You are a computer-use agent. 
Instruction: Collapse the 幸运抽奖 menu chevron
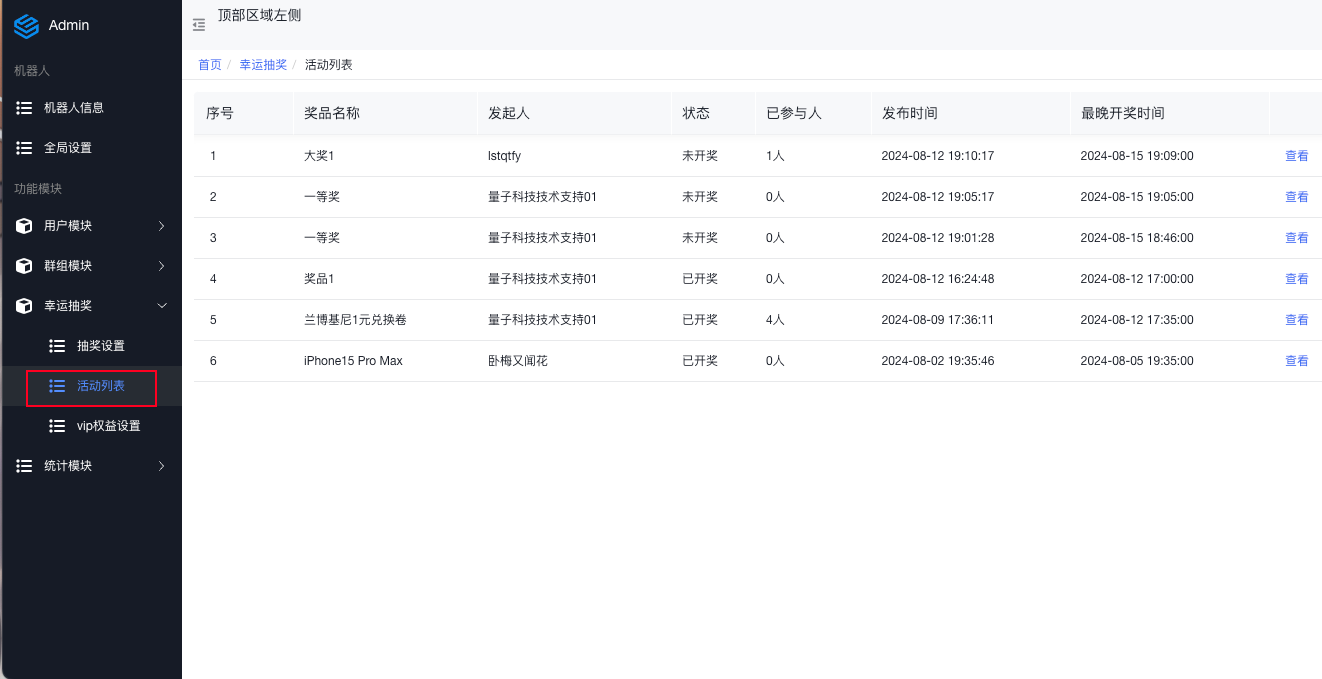162,306
